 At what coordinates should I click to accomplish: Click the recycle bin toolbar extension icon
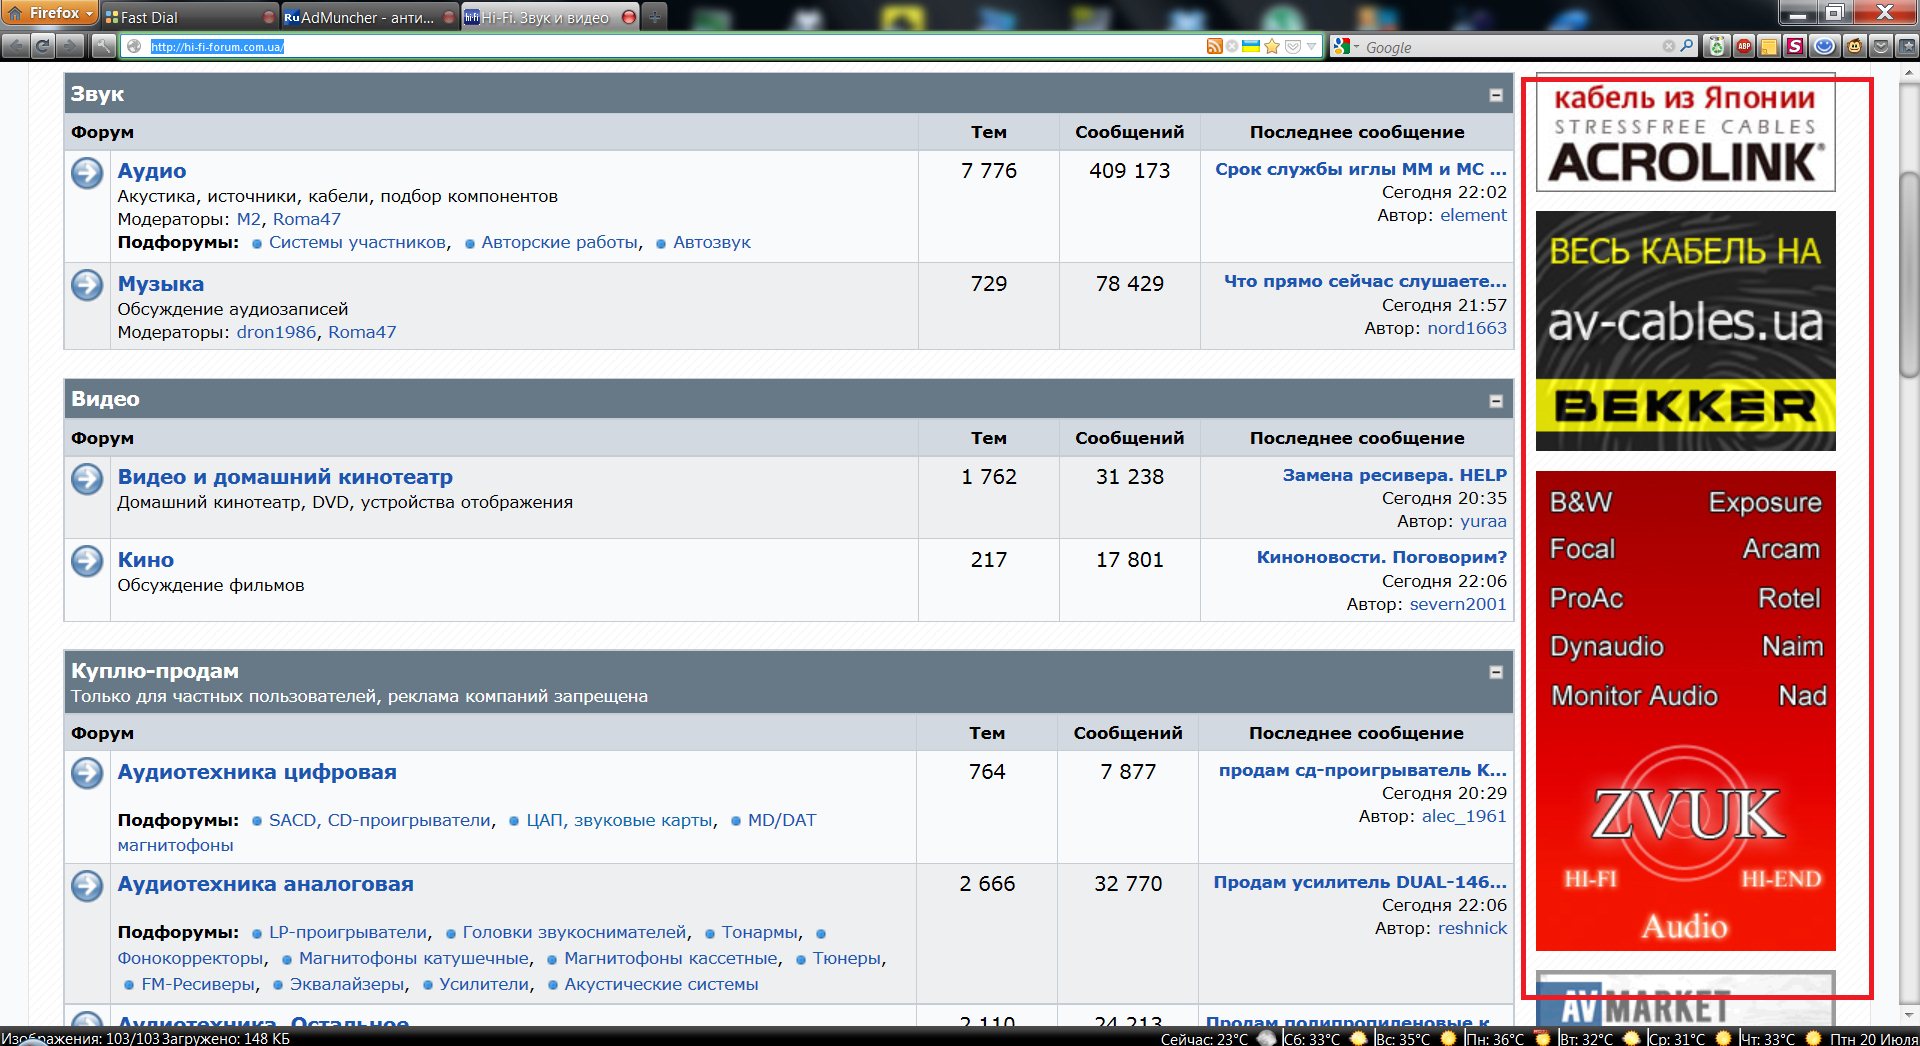click(x=1717, y=46)
